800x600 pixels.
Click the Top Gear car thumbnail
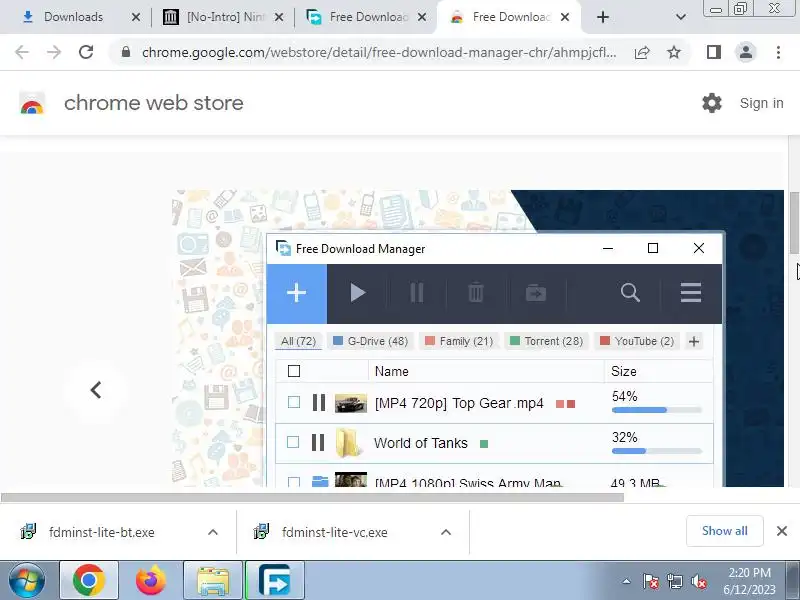click(351, 403)
